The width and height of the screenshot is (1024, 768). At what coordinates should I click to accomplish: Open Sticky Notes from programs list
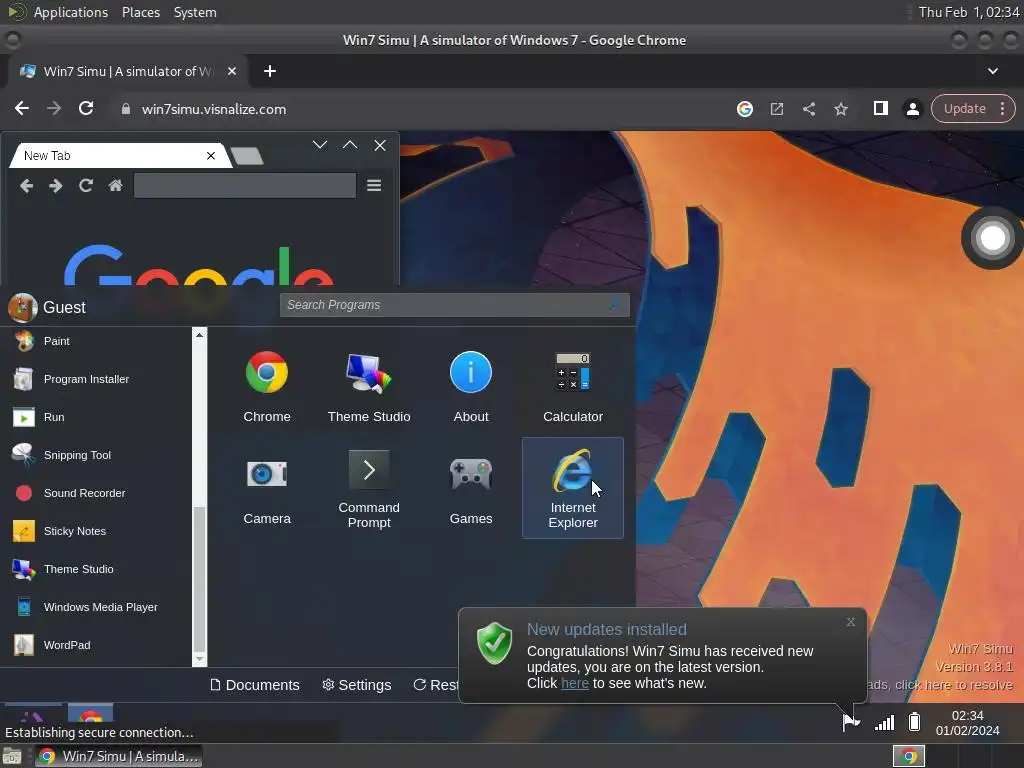coord(98,531)
